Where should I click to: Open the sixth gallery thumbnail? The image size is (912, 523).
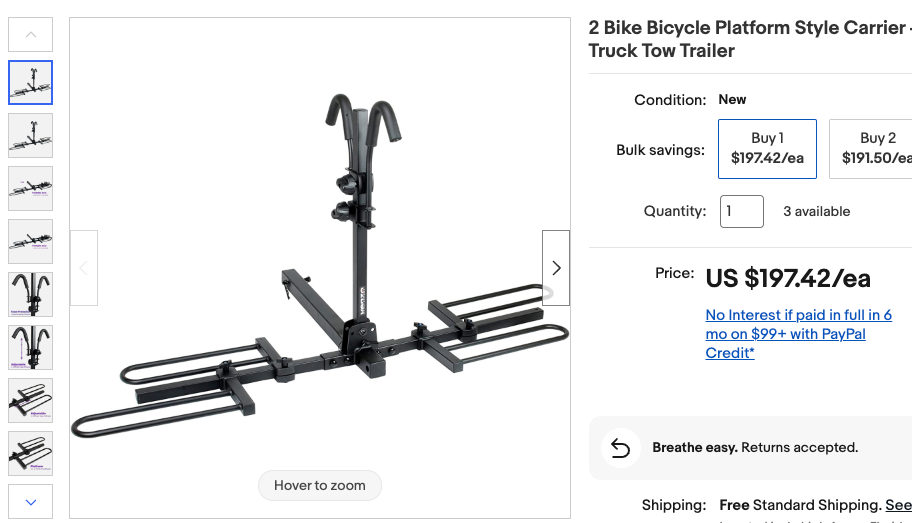pos(31,347)
